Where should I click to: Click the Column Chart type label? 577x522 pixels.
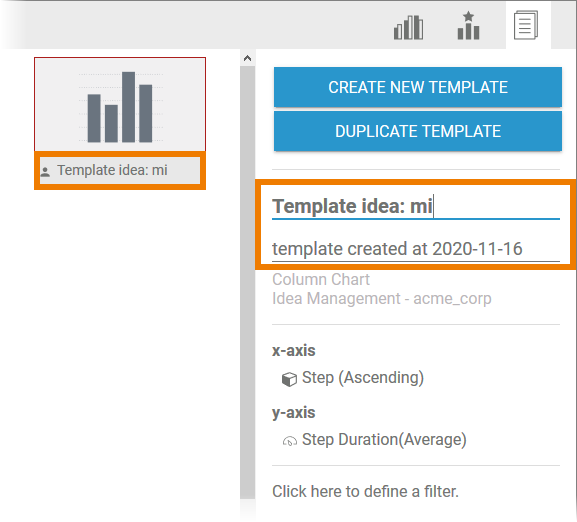[x=321, y=280]
